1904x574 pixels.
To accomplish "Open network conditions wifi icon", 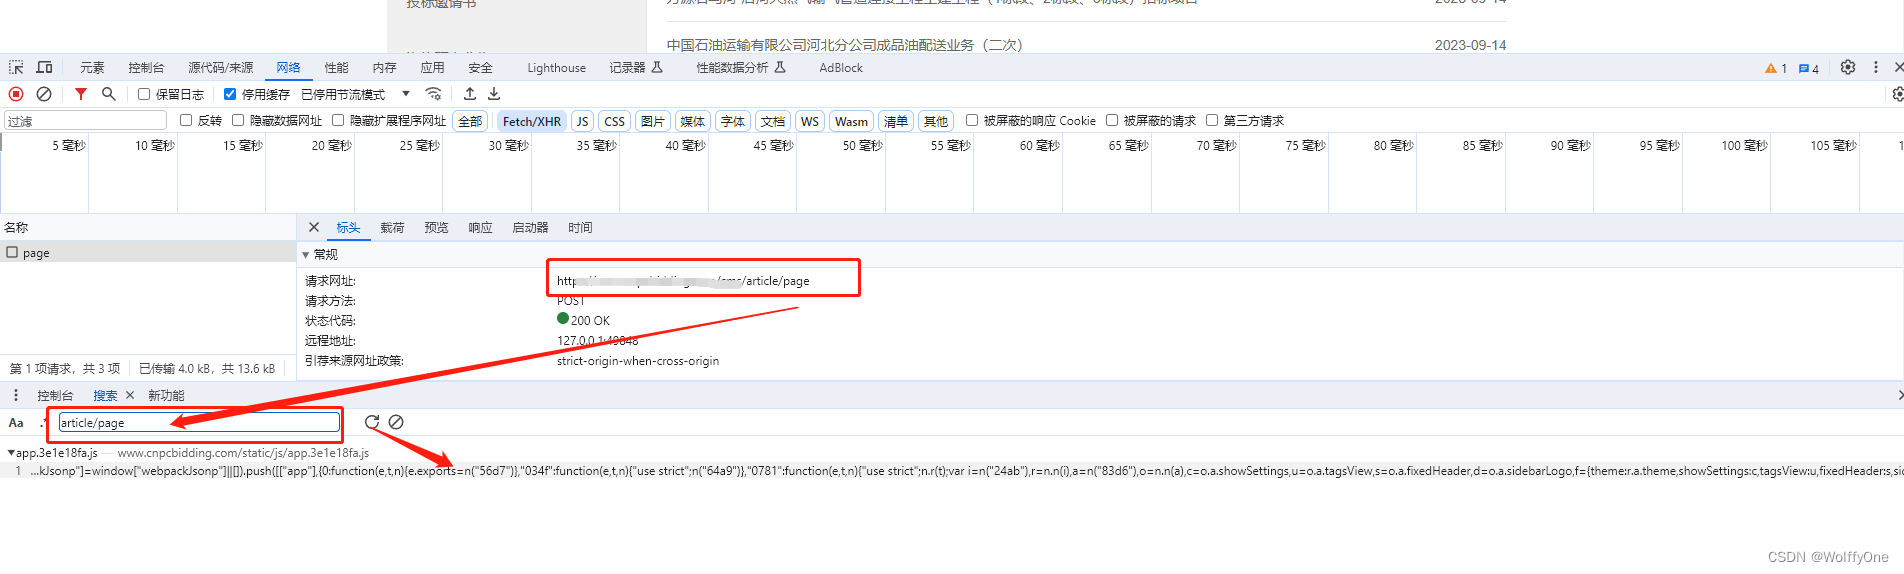I will [x=433, y=94].
